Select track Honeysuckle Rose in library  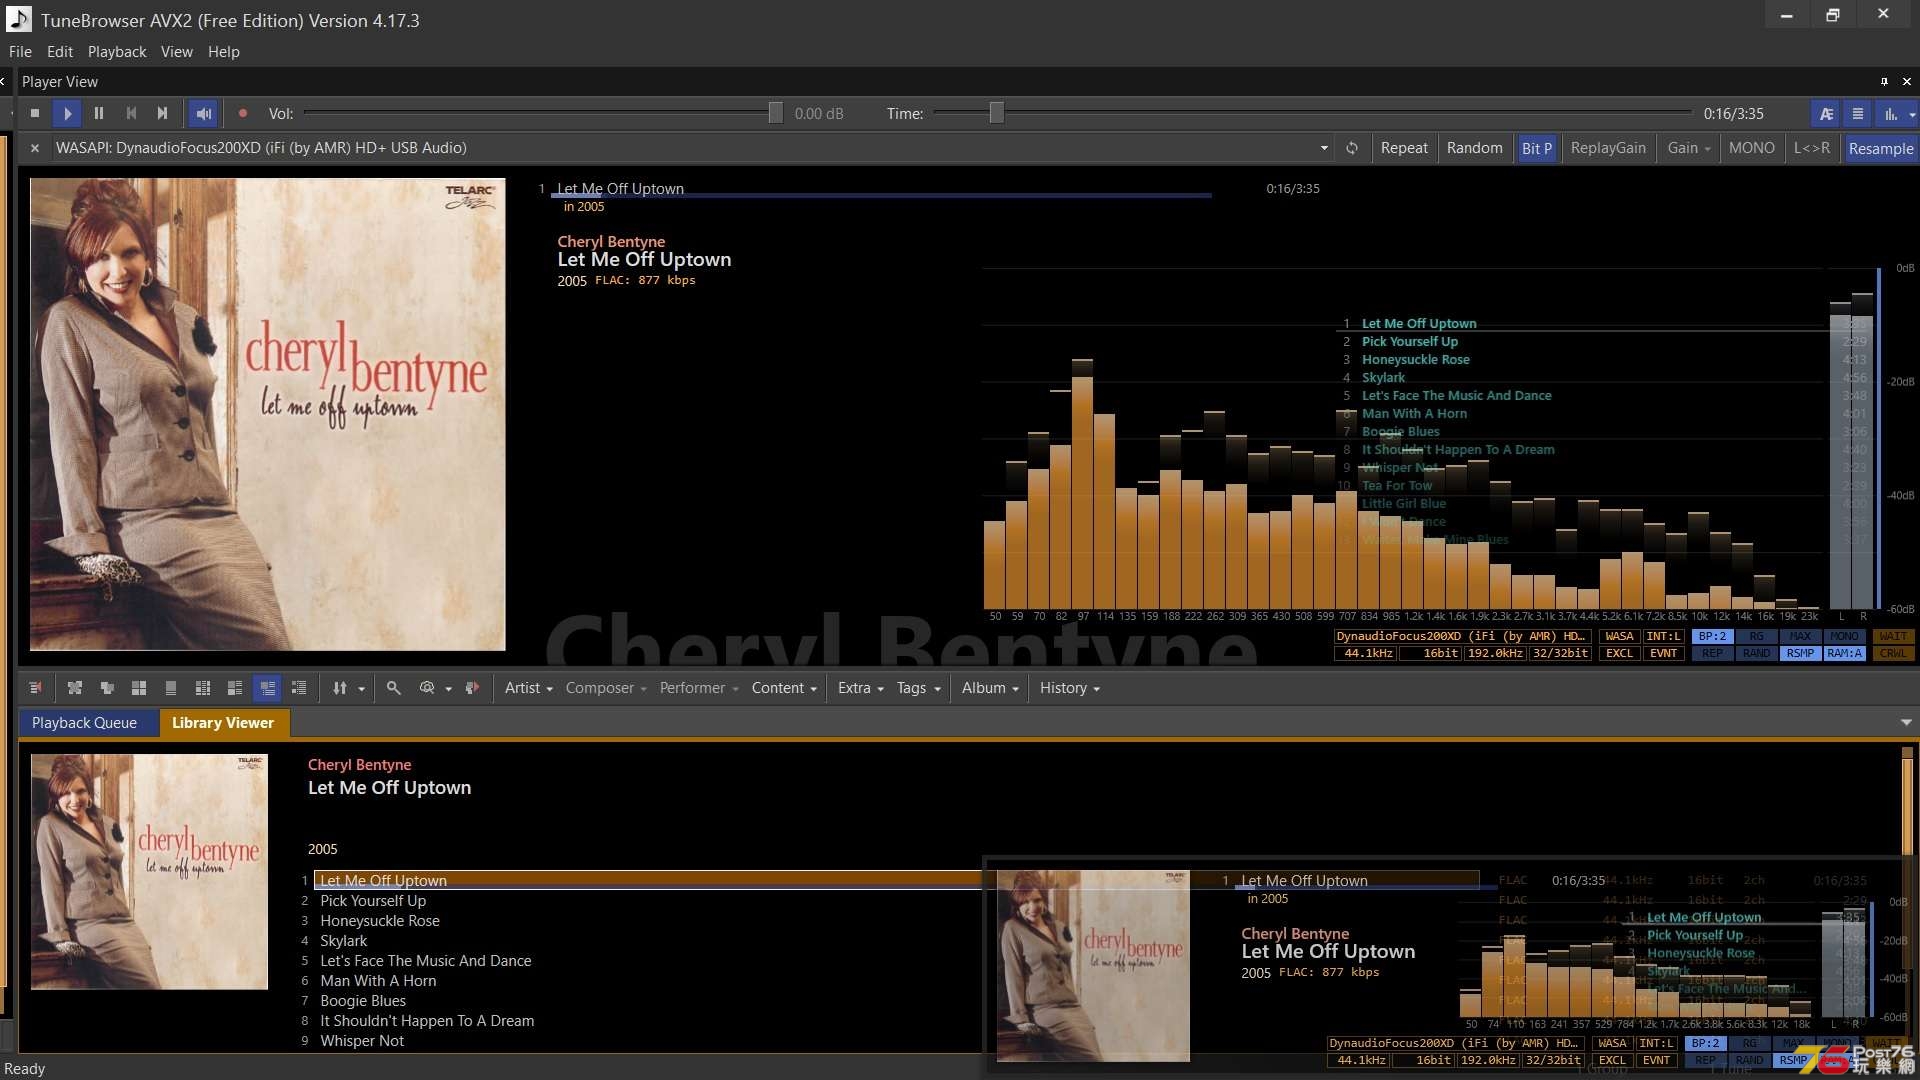(380, 921)
